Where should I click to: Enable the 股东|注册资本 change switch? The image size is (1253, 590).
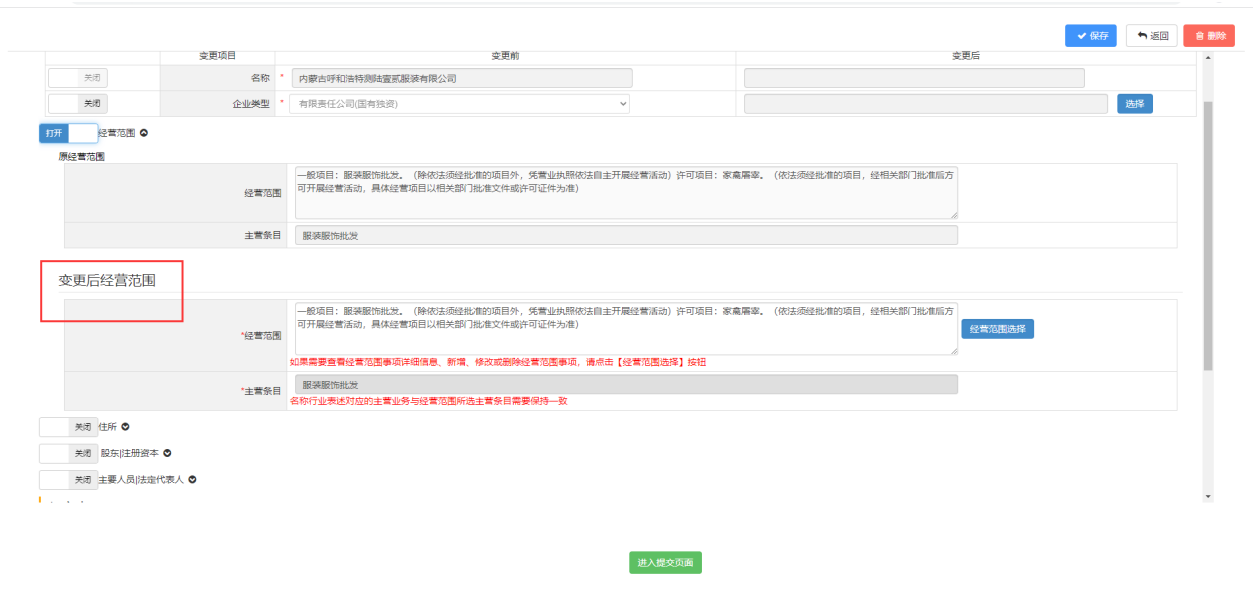[x=68, y=453]
